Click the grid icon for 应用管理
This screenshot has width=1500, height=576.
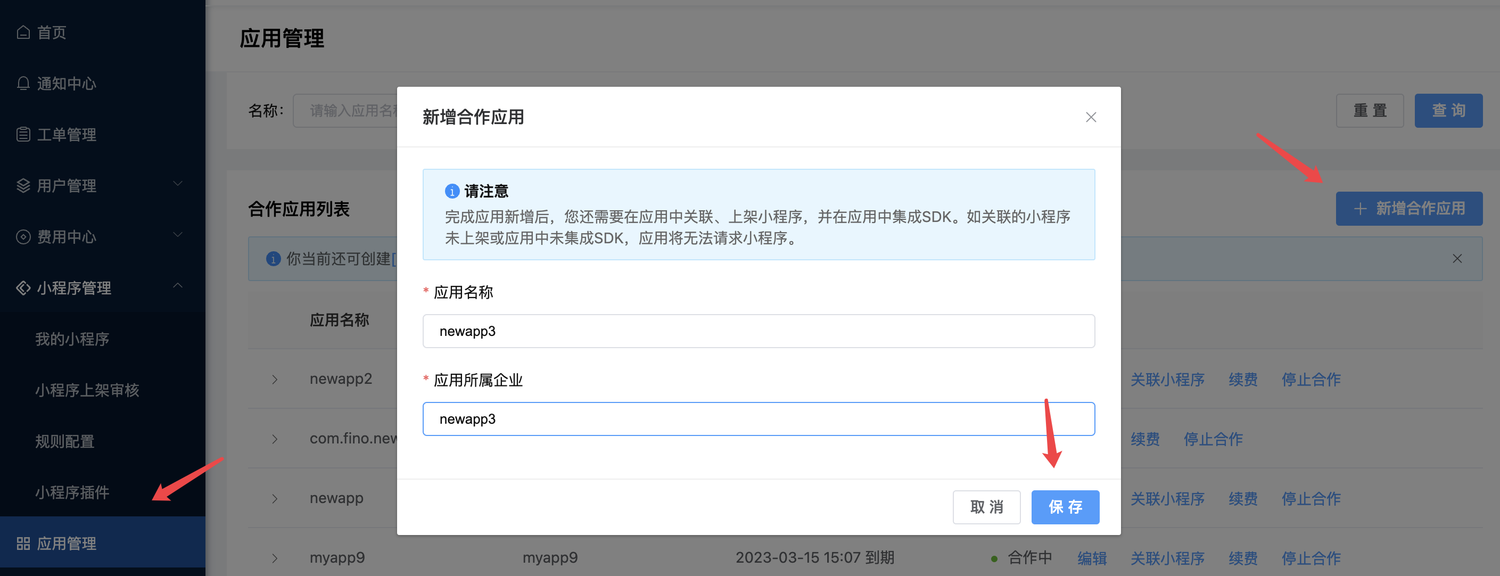pos(24,543)
